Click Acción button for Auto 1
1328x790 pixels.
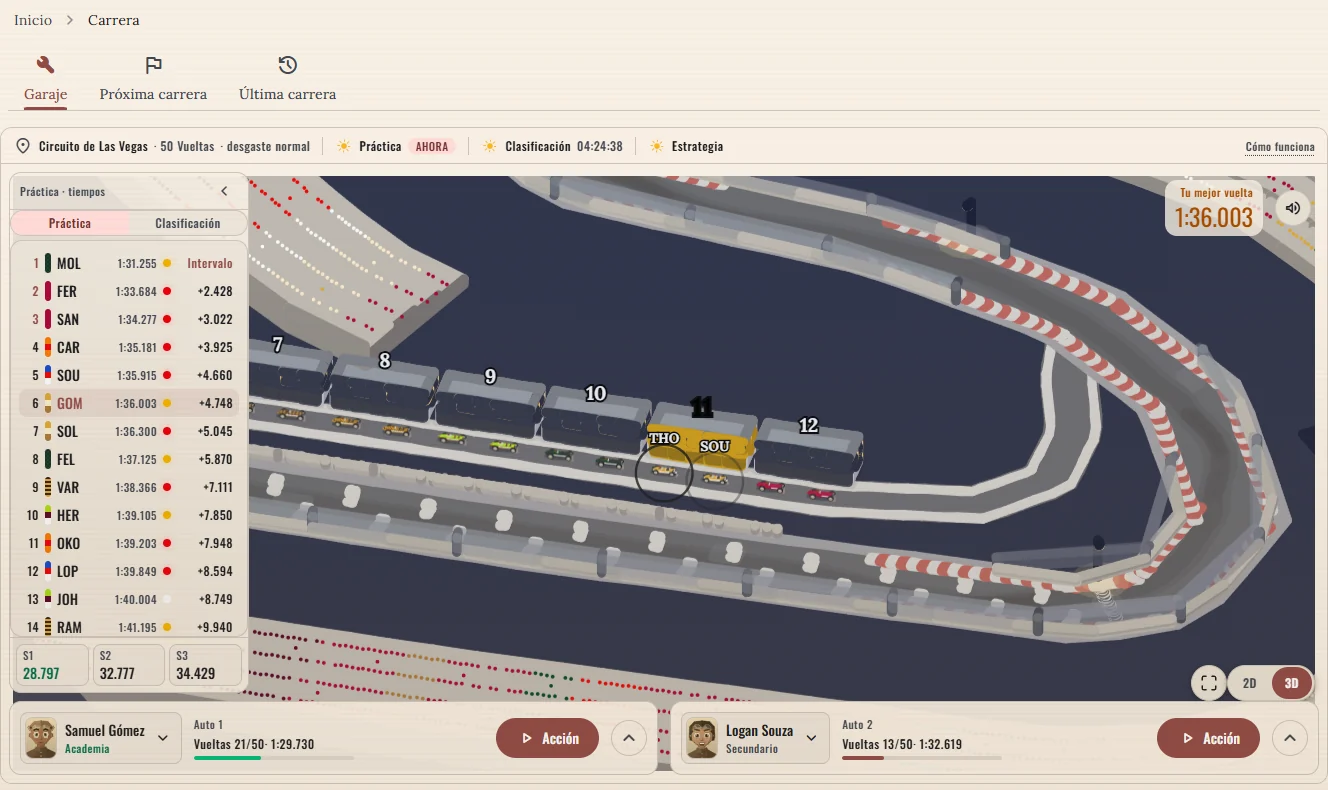pos(547,738)
